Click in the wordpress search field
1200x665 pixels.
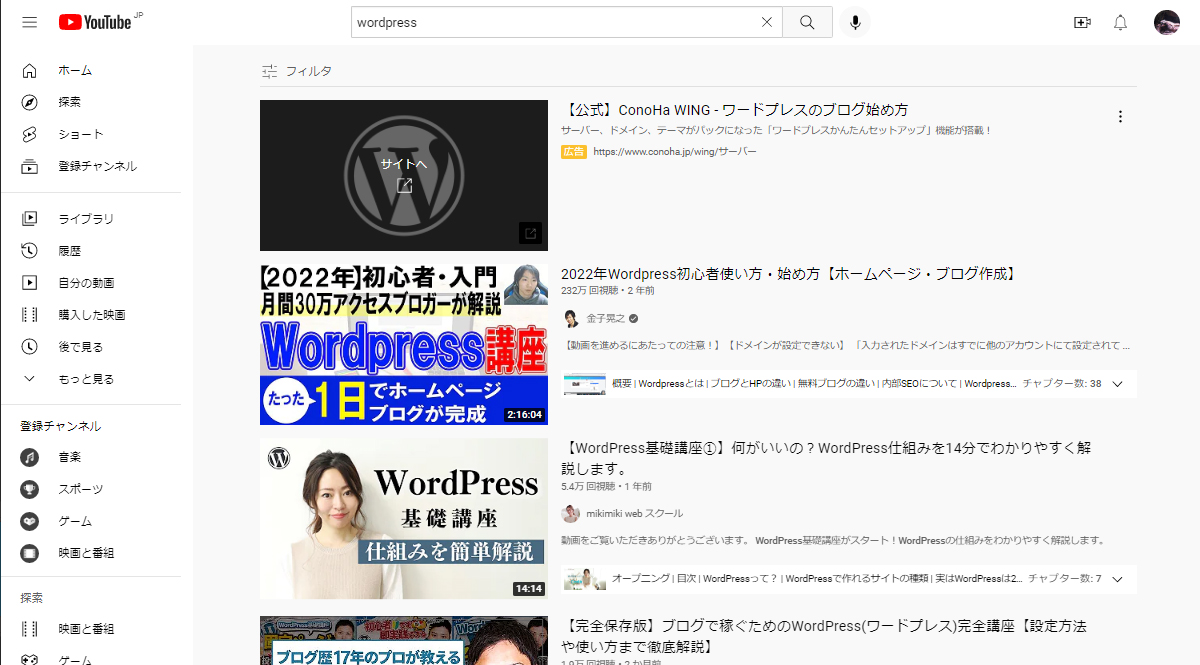click(550, 22)
